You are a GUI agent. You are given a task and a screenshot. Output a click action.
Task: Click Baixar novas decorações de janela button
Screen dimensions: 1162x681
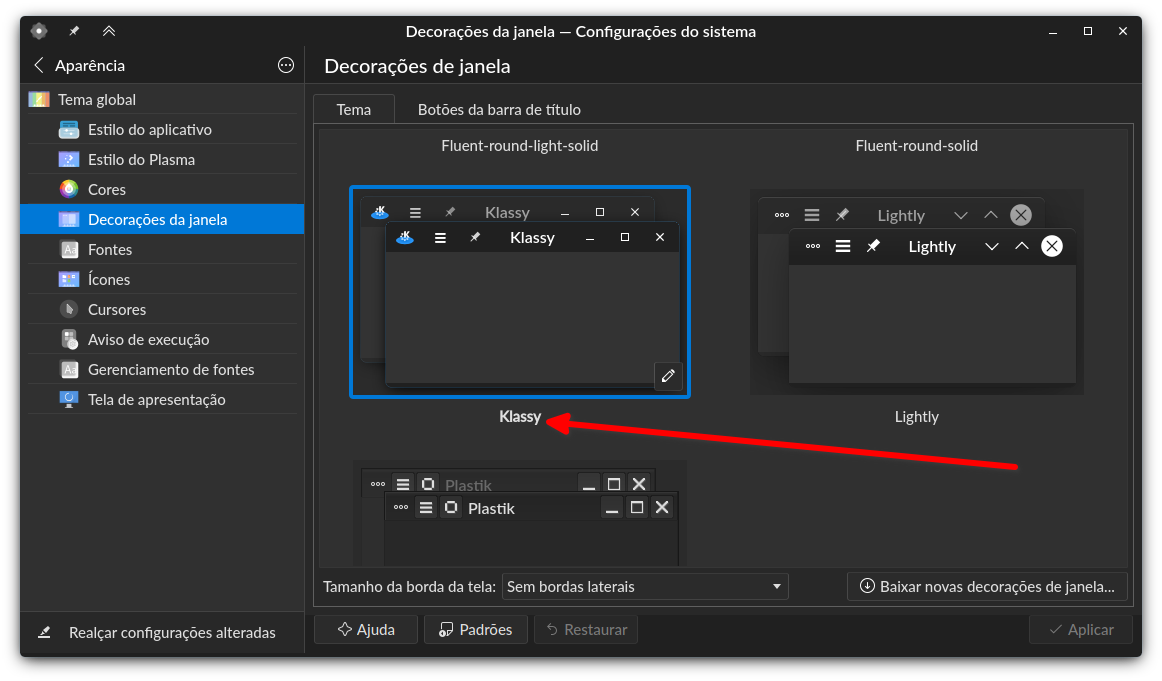pyautogui.click(x=987, y=587)
